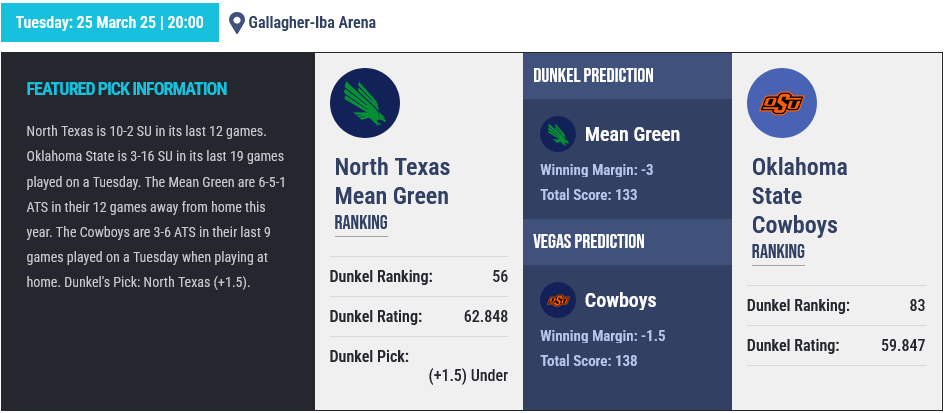The width and height of the screenshot is (946, 413).
Task: Click the large Oklahoma State OSU logo
Action: [781, 103]
